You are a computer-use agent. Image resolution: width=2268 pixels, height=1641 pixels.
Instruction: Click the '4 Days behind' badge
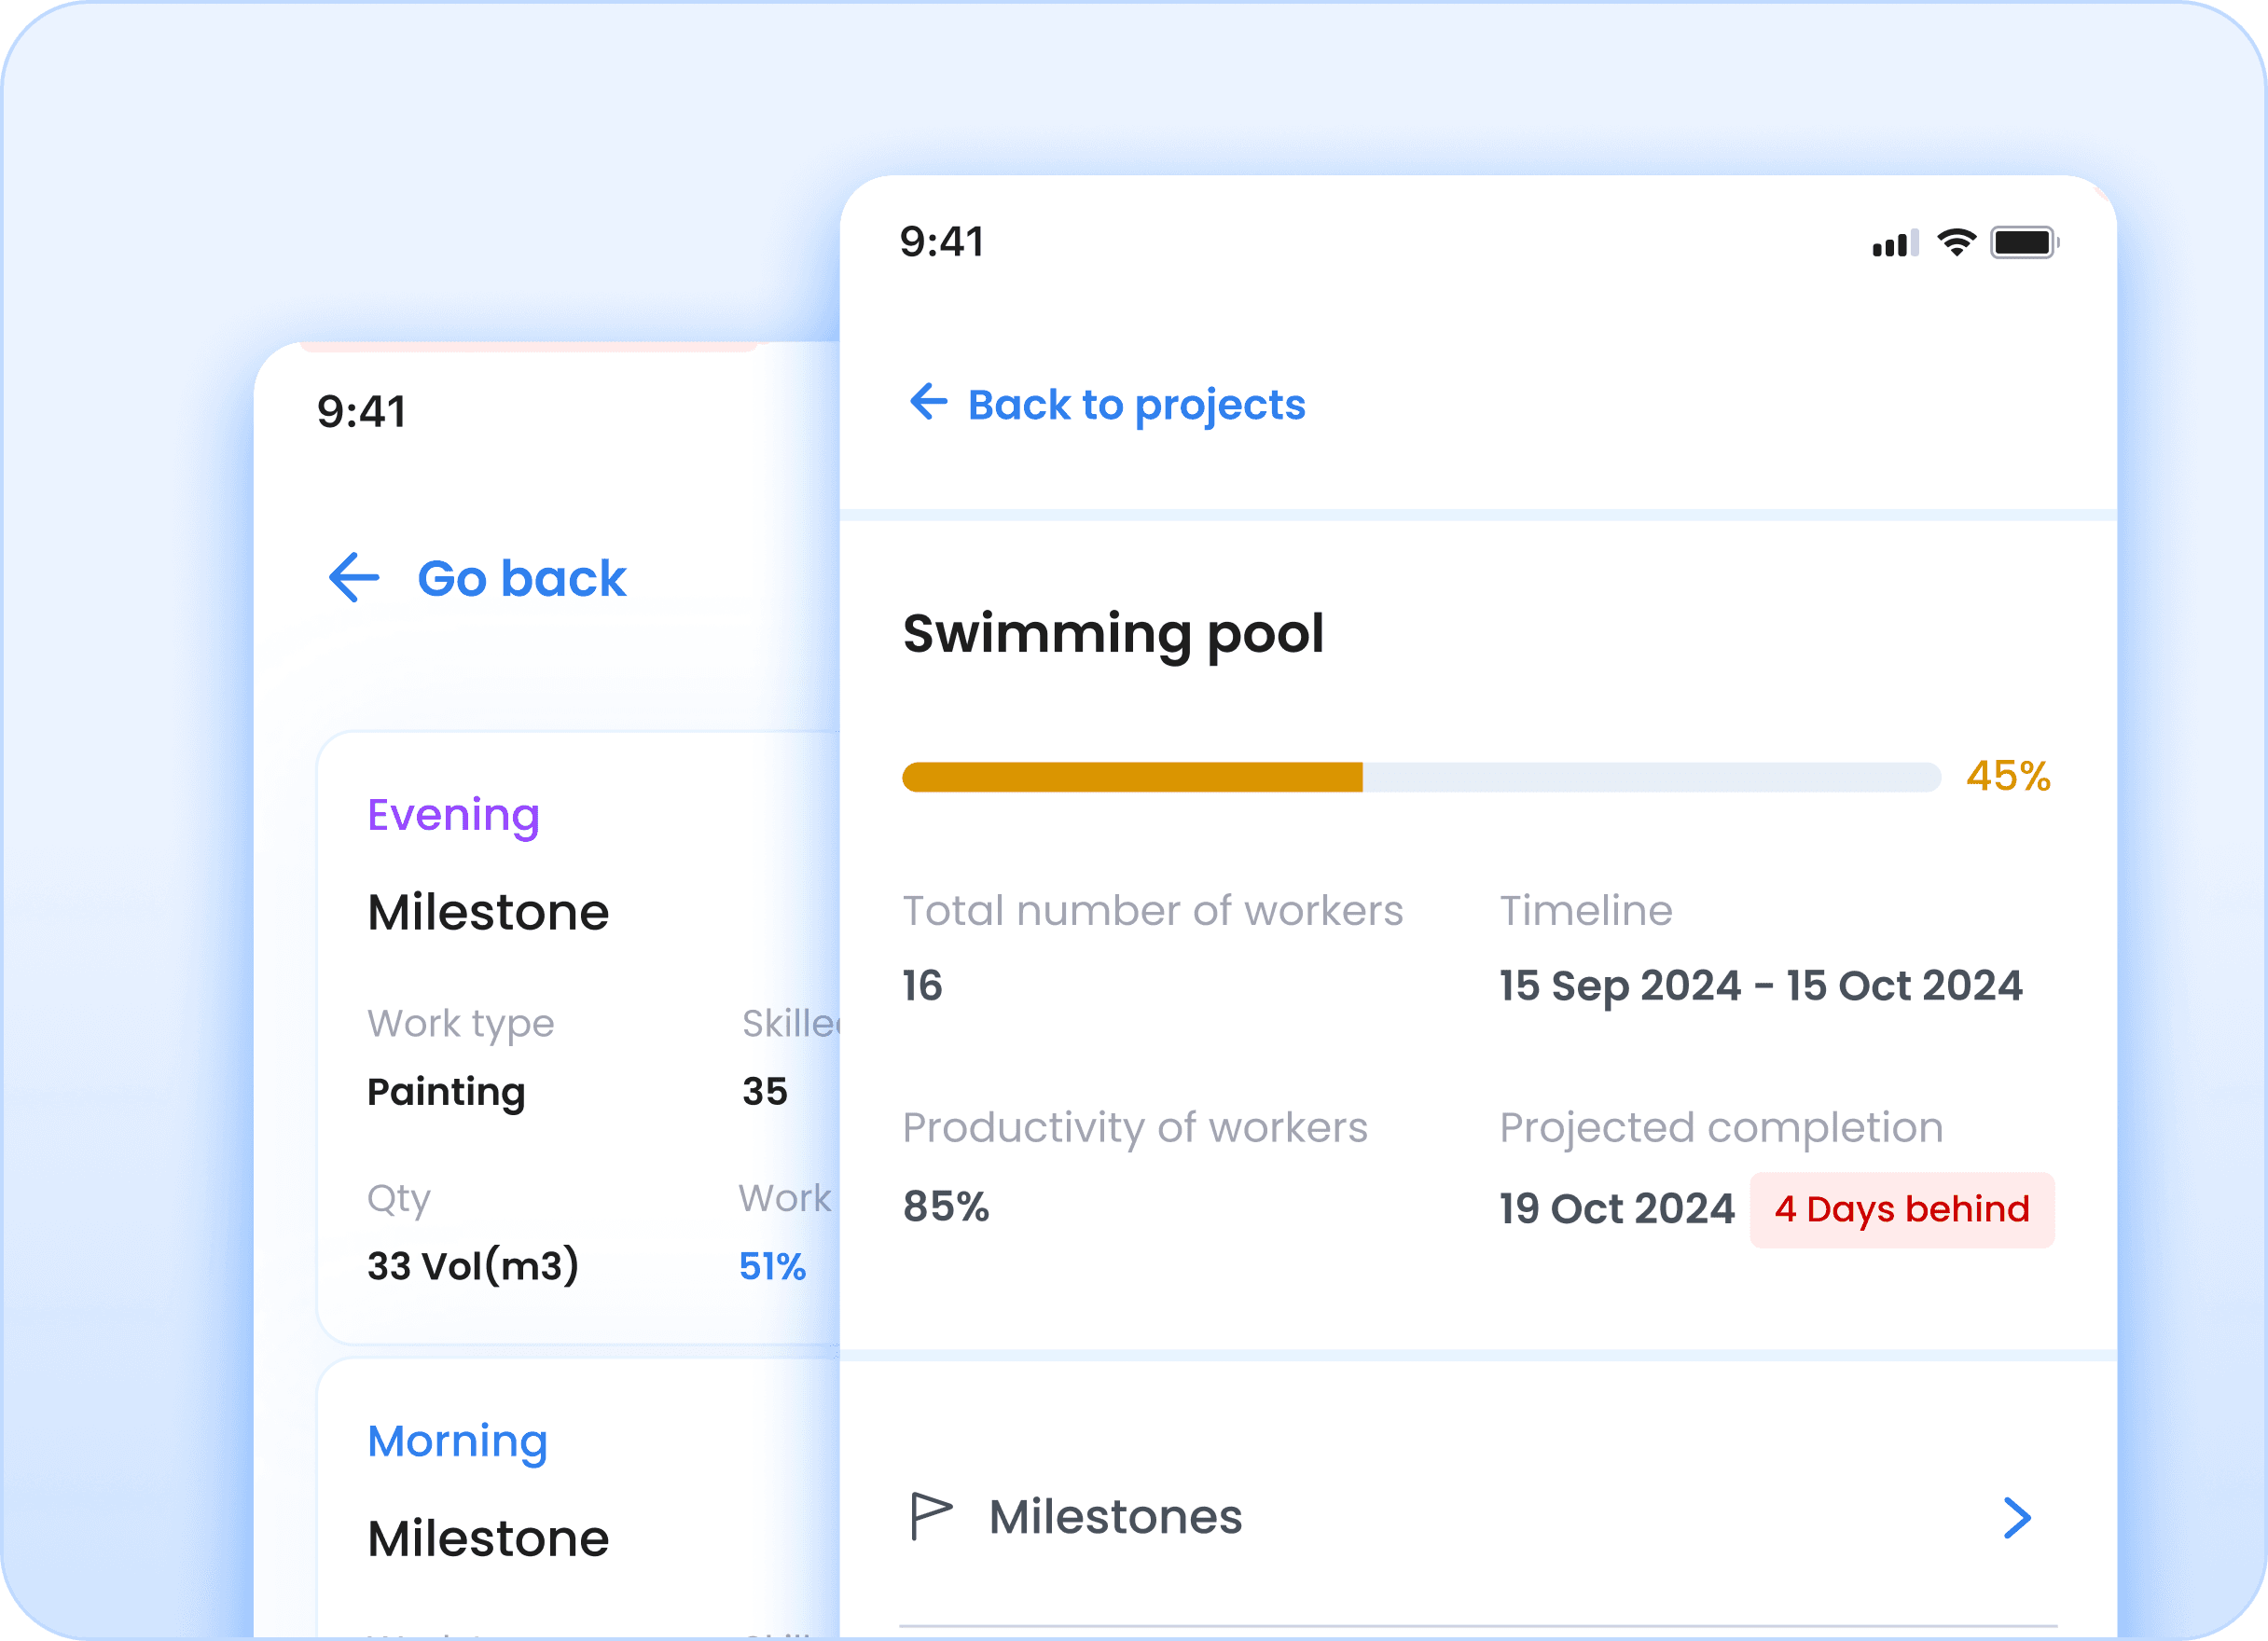click(x=1901, y=1209)
